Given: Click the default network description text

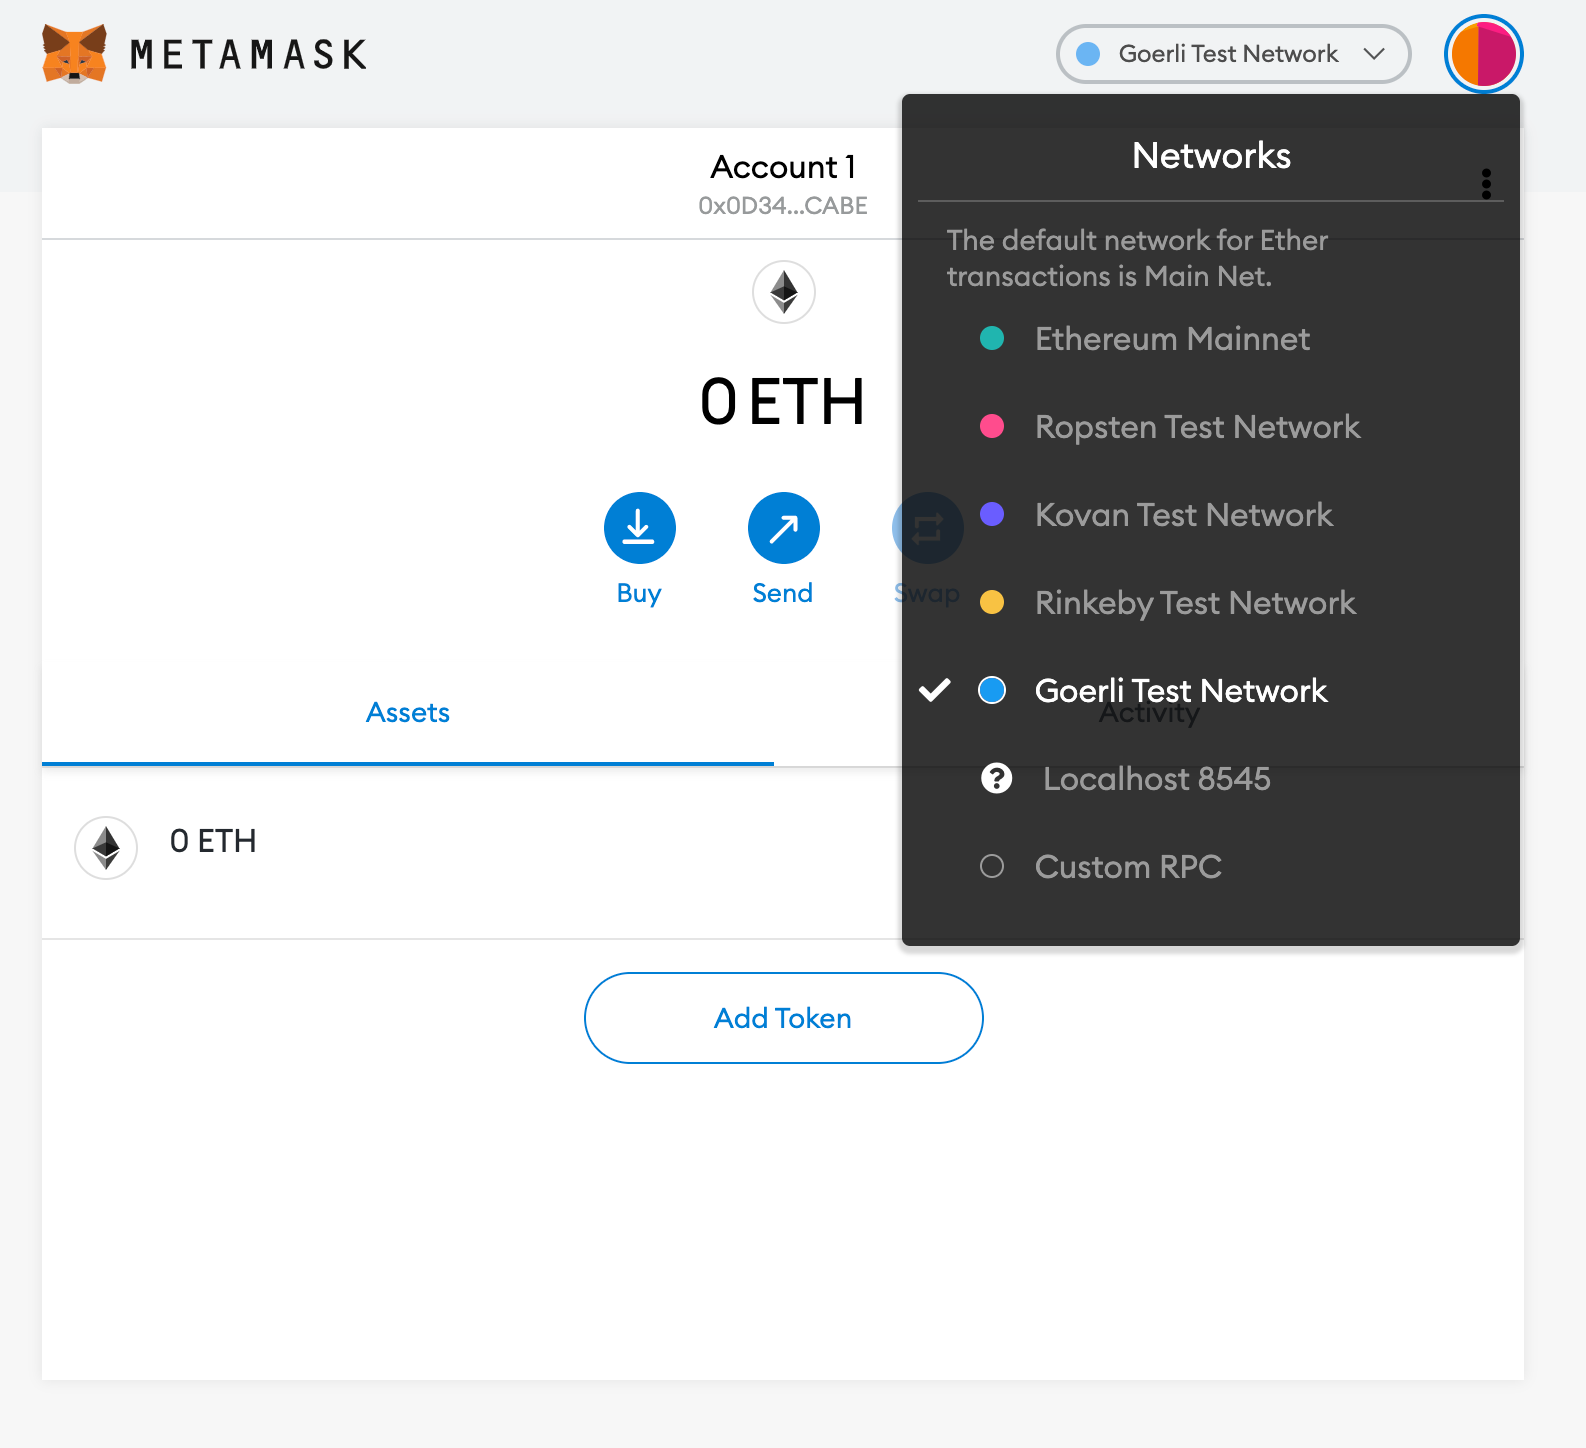Looking at the screenshot, I should click(1137, 258).
